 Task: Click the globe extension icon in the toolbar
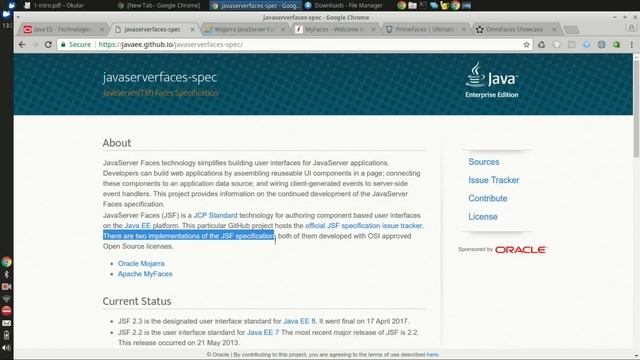(x=602, y=44)
